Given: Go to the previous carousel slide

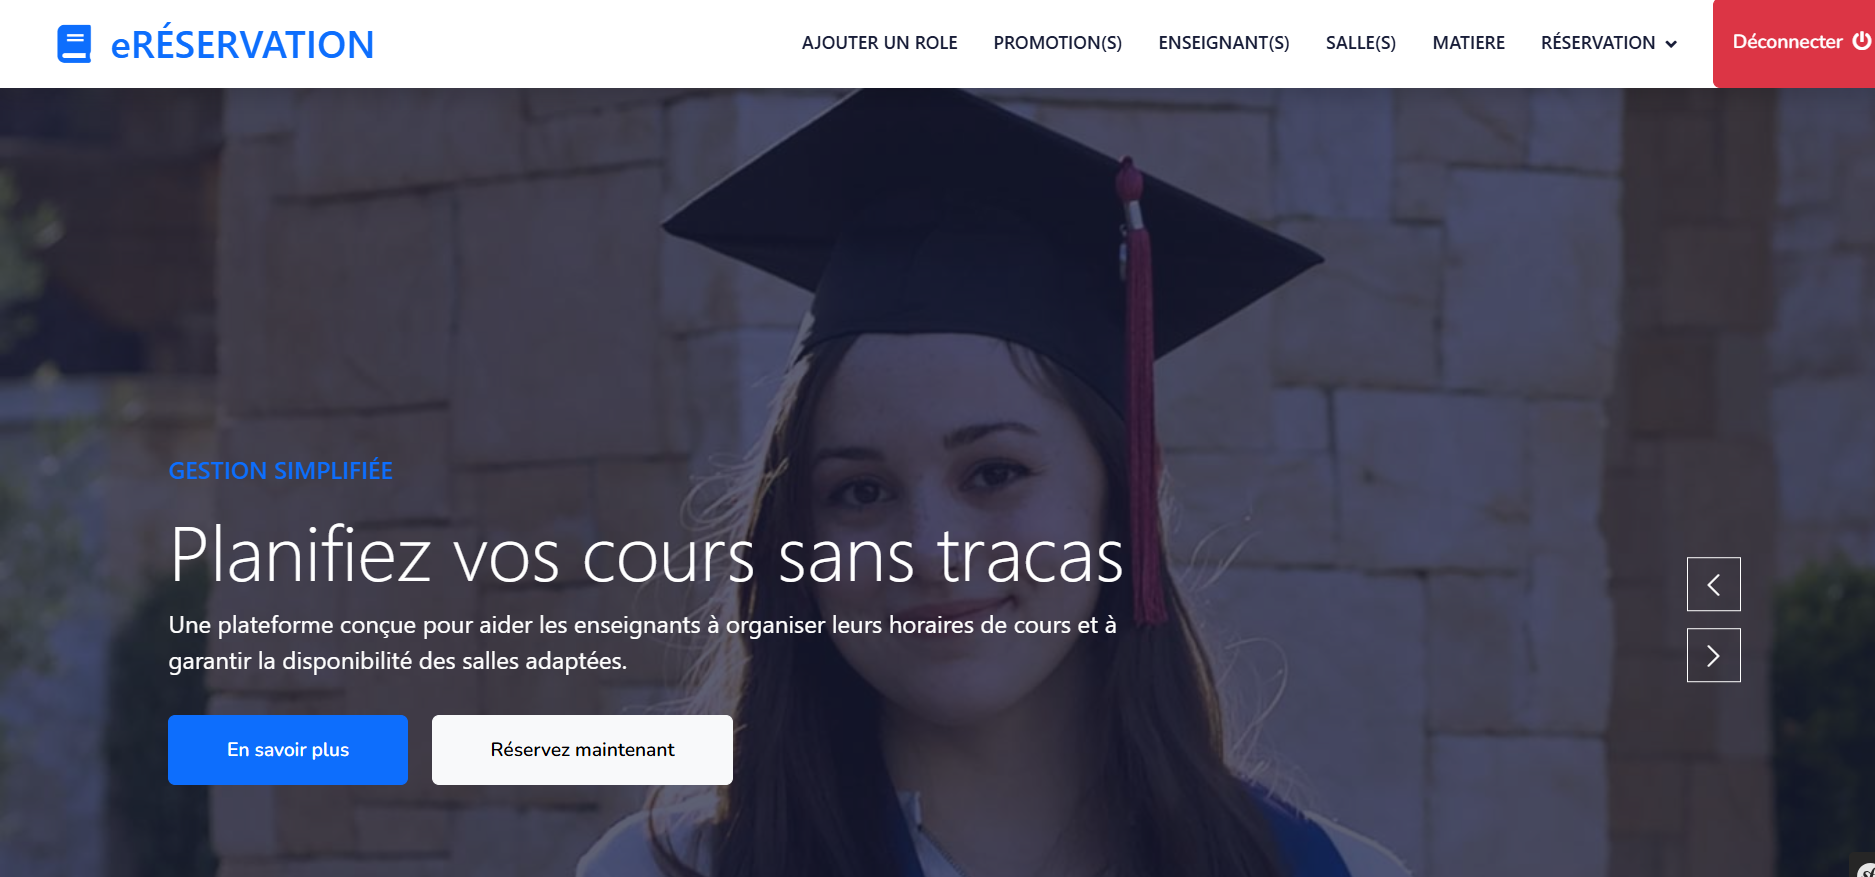Looking at the screenshot, I should pos(1713,584).
